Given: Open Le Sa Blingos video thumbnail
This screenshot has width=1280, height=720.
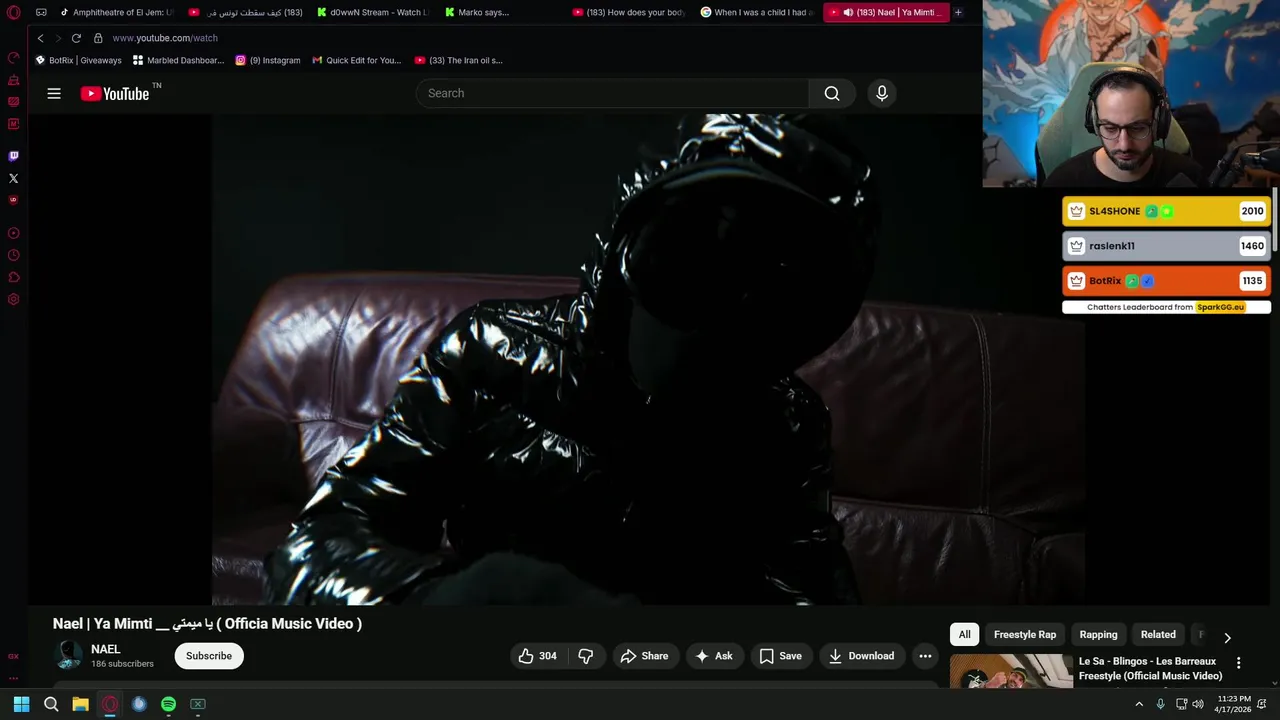Looking at the screenshot, I should coord(1011,671).
